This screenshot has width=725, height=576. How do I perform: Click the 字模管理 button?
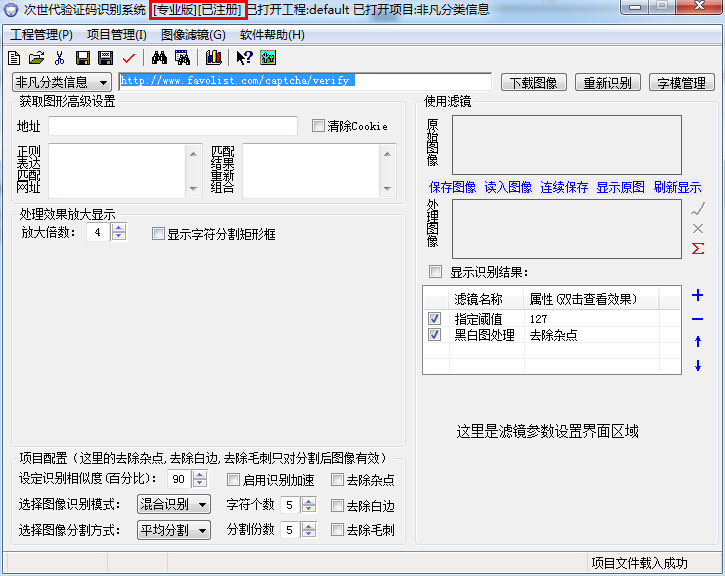(682, 83)
